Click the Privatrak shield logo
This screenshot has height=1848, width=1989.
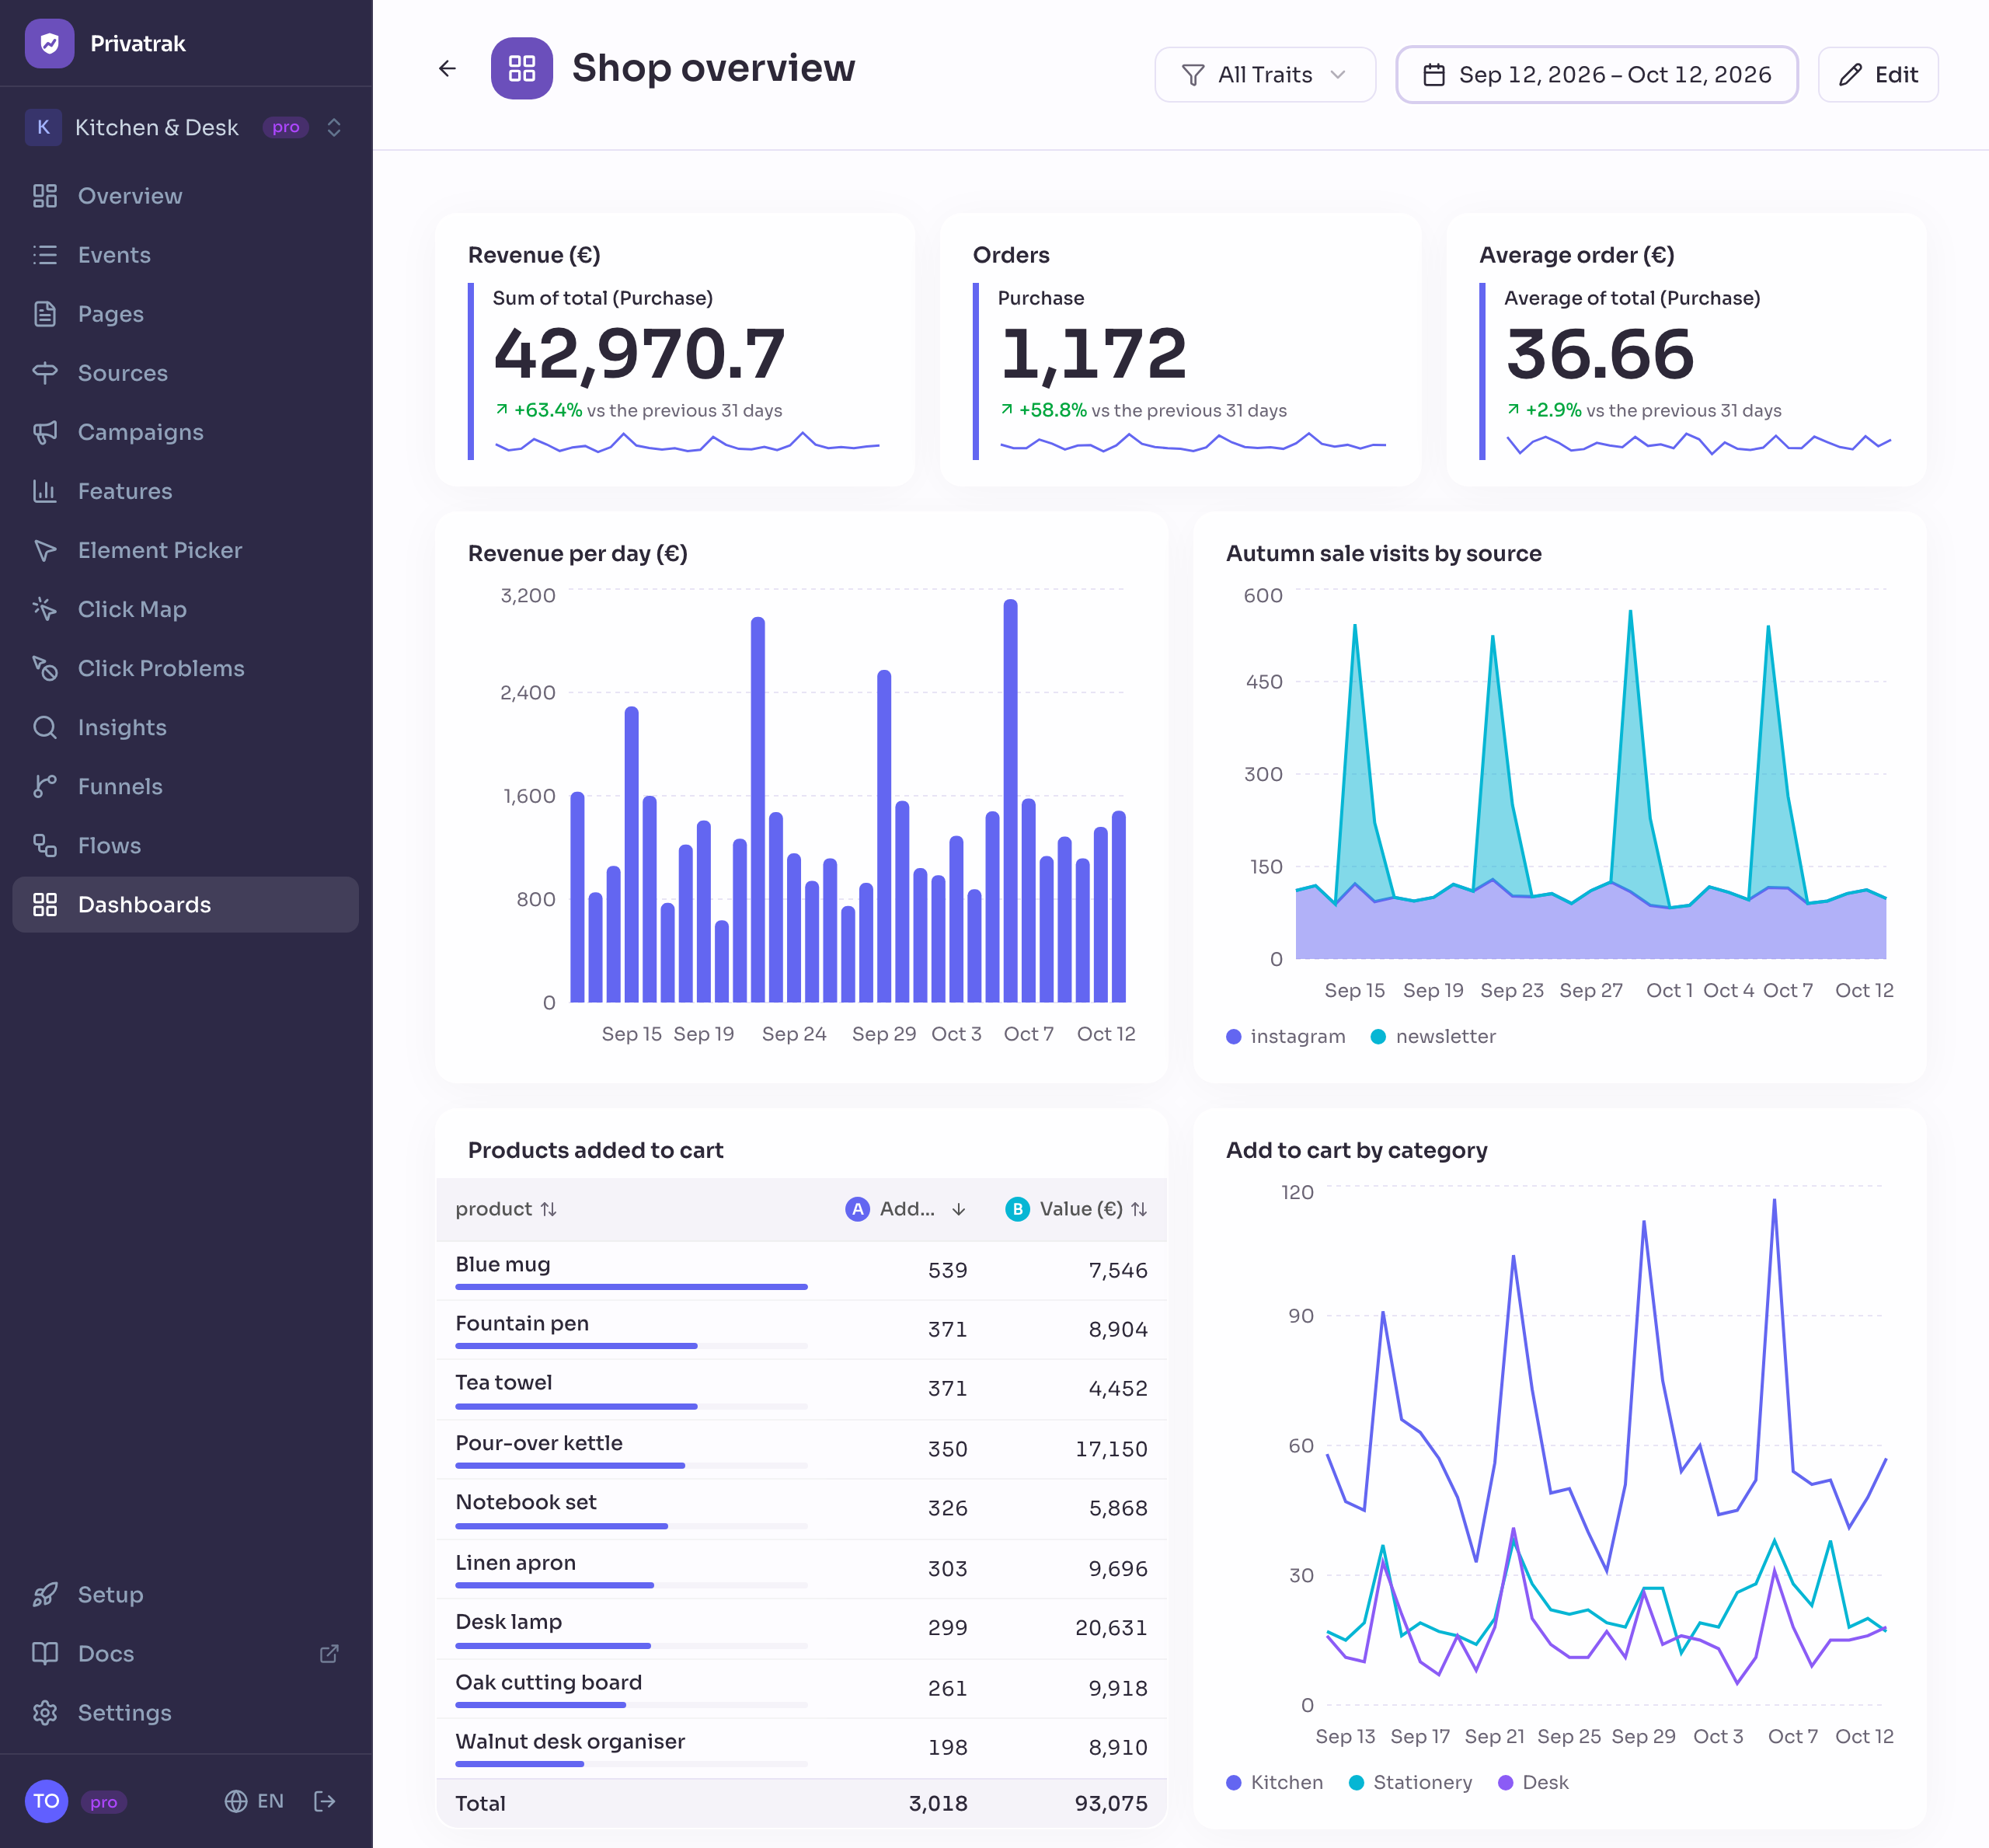(x=49, y=43)
